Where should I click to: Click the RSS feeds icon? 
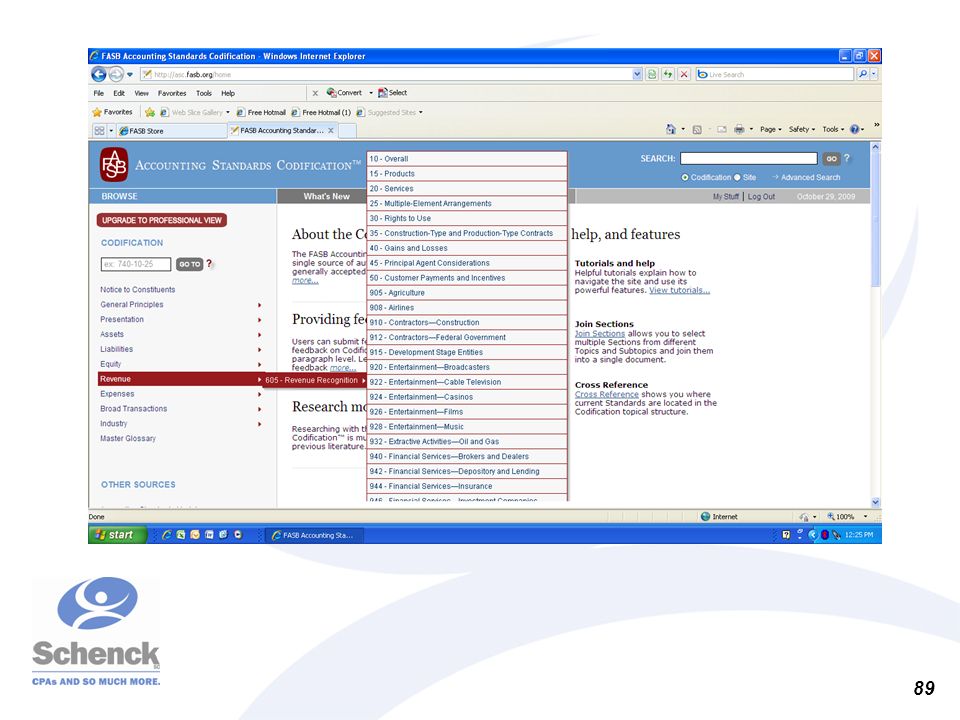click(697, 129)
